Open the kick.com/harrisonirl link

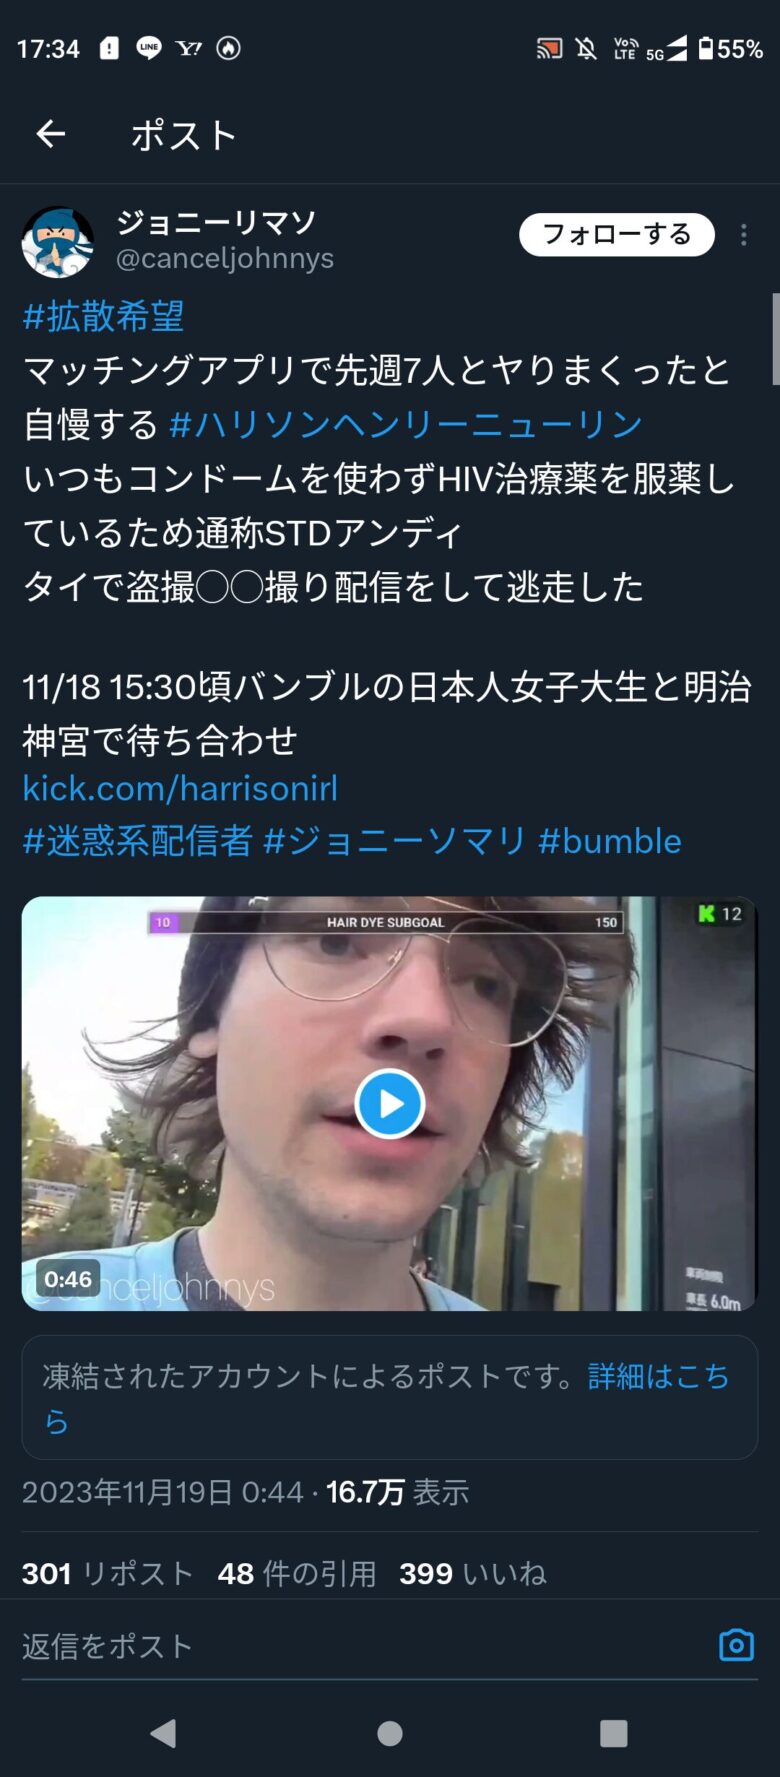[180, 788]
